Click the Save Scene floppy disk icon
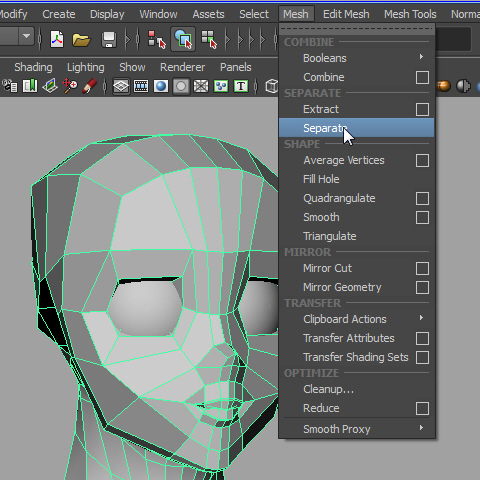480x480 pixels. [x=109, y=40]
